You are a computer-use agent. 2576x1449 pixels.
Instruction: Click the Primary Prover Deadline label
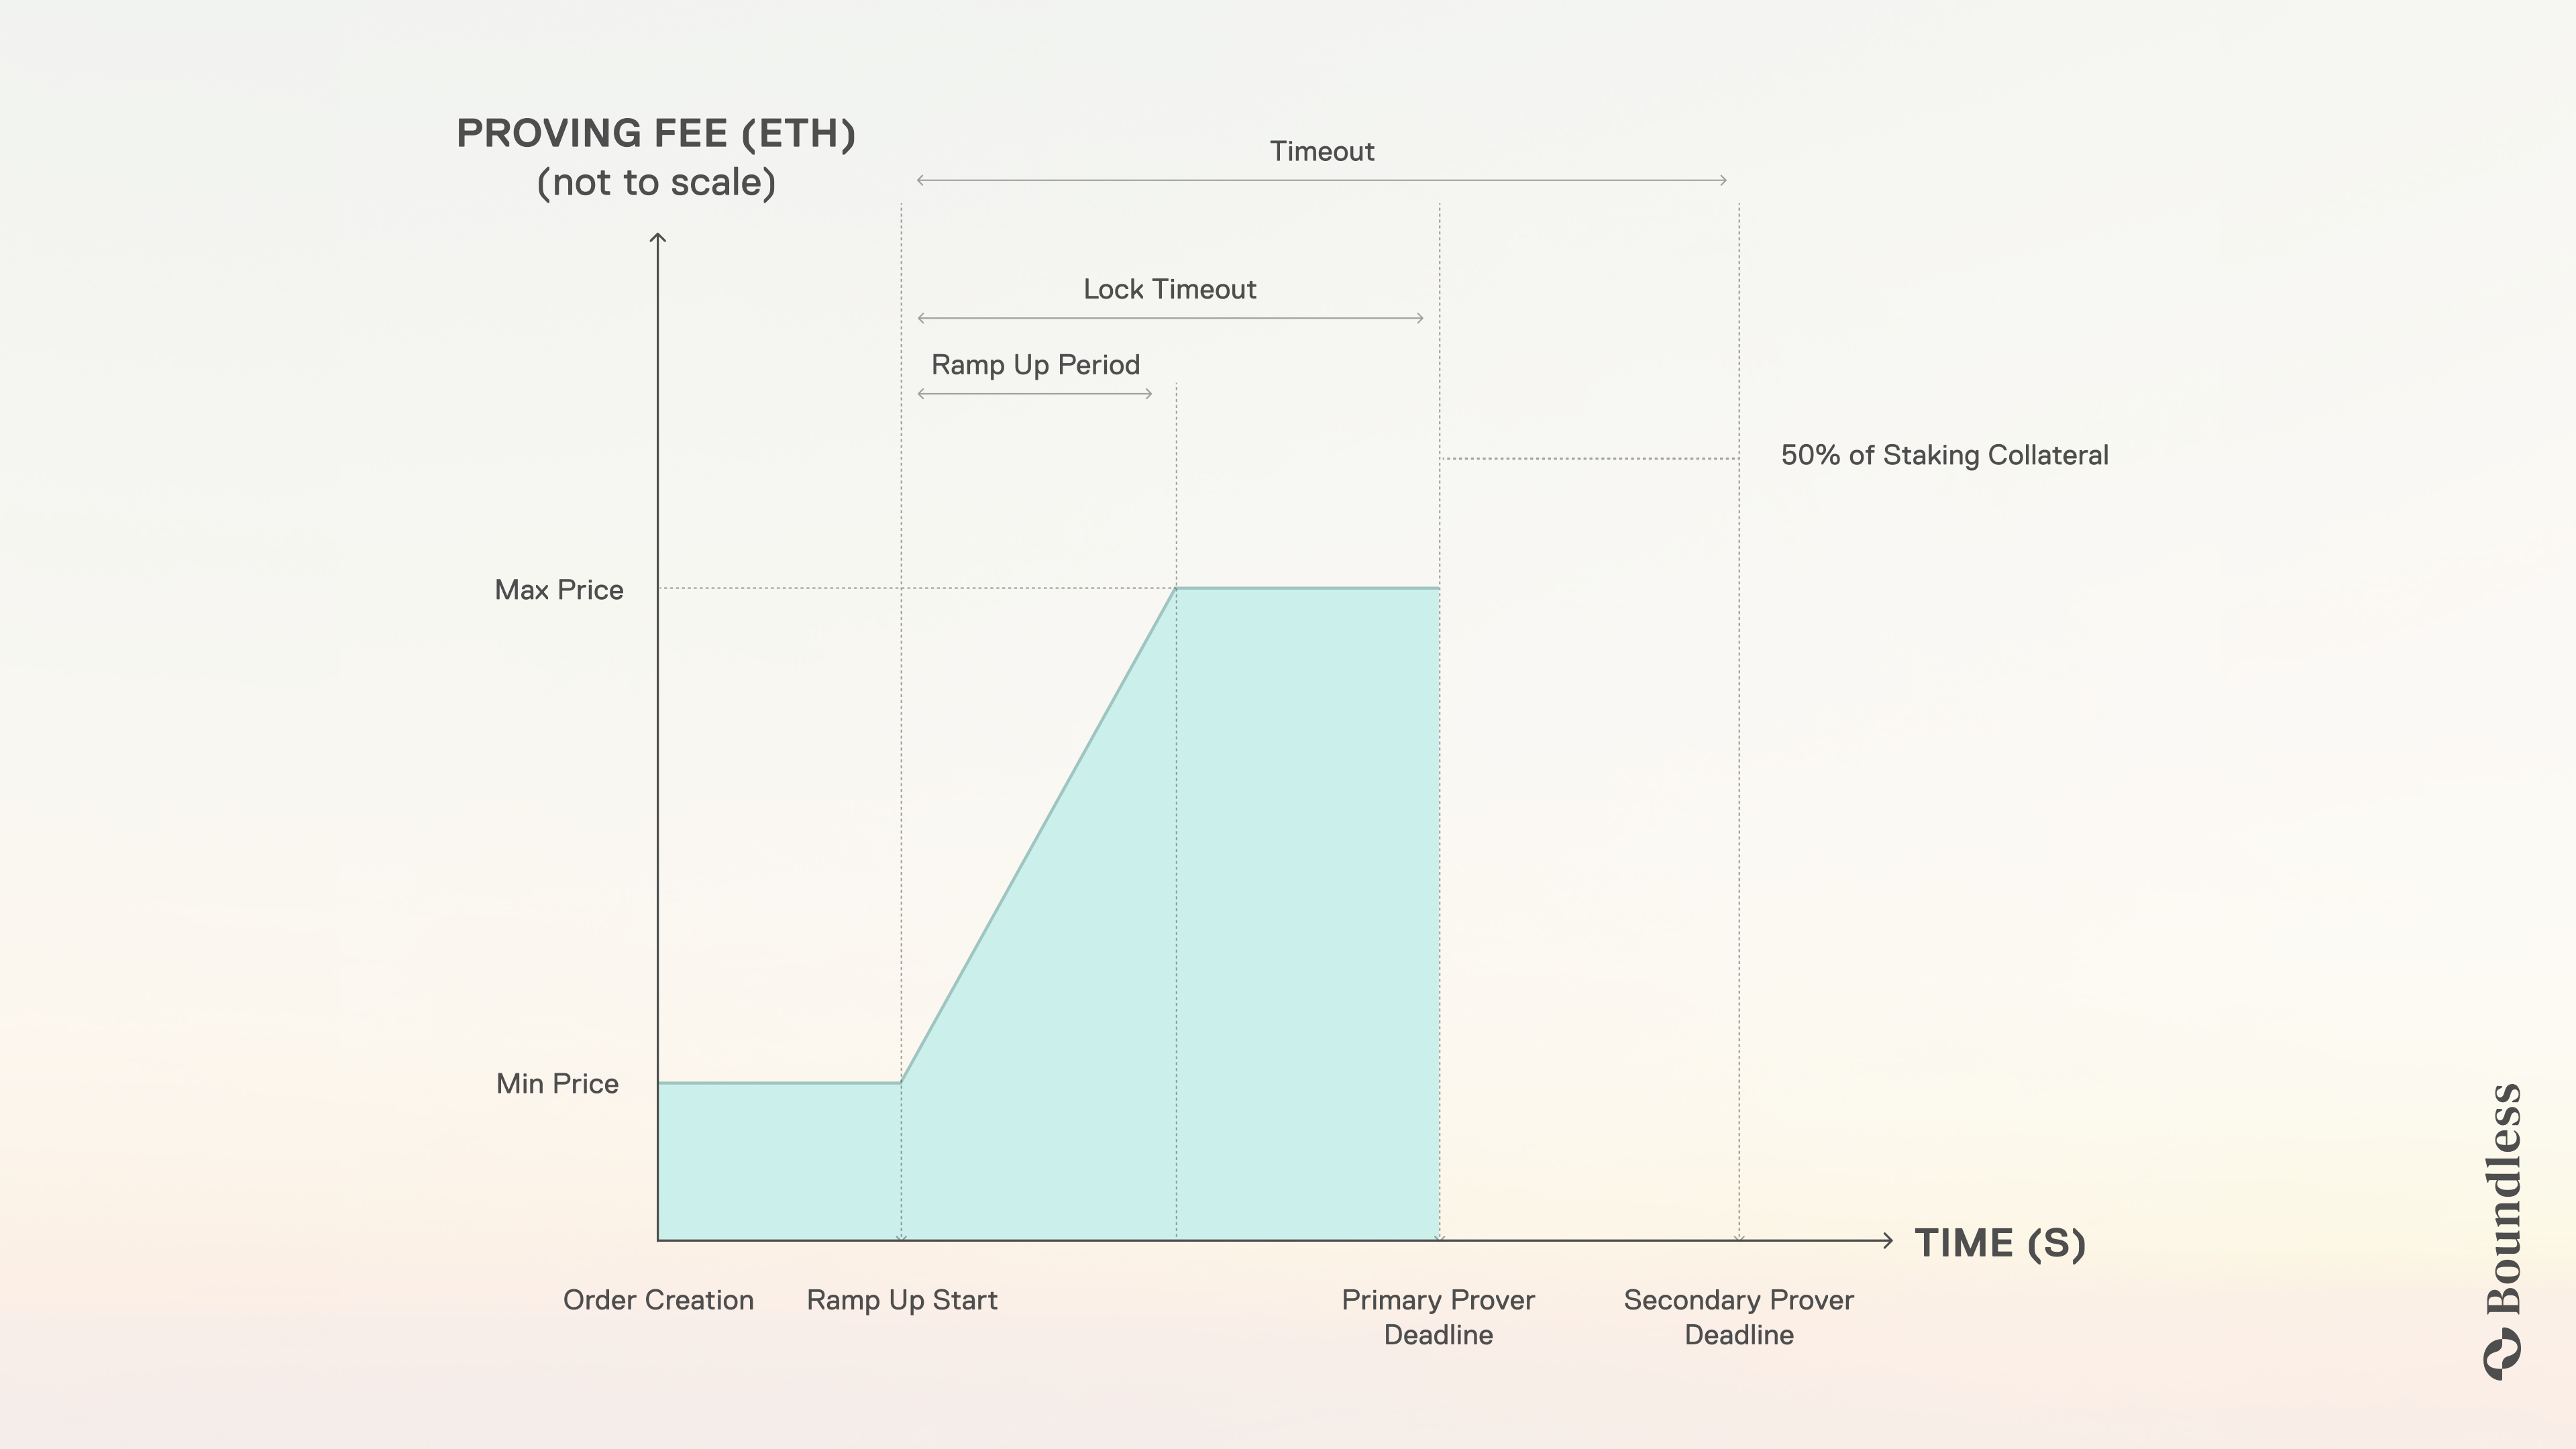coord(1438,1317)
